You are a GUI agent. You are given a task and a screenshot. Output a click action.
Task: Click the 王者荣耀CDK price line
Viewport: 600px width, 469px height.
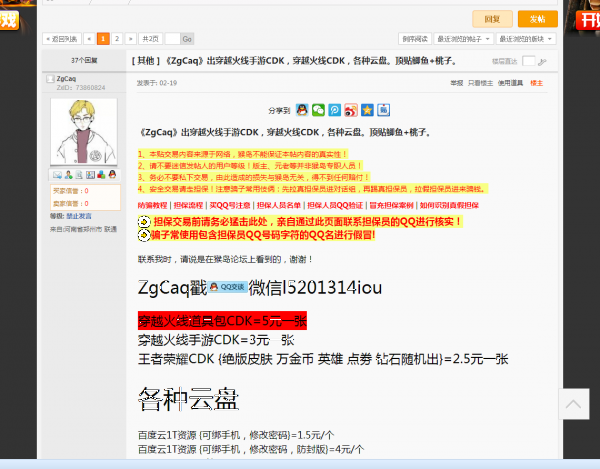point(323,359)
